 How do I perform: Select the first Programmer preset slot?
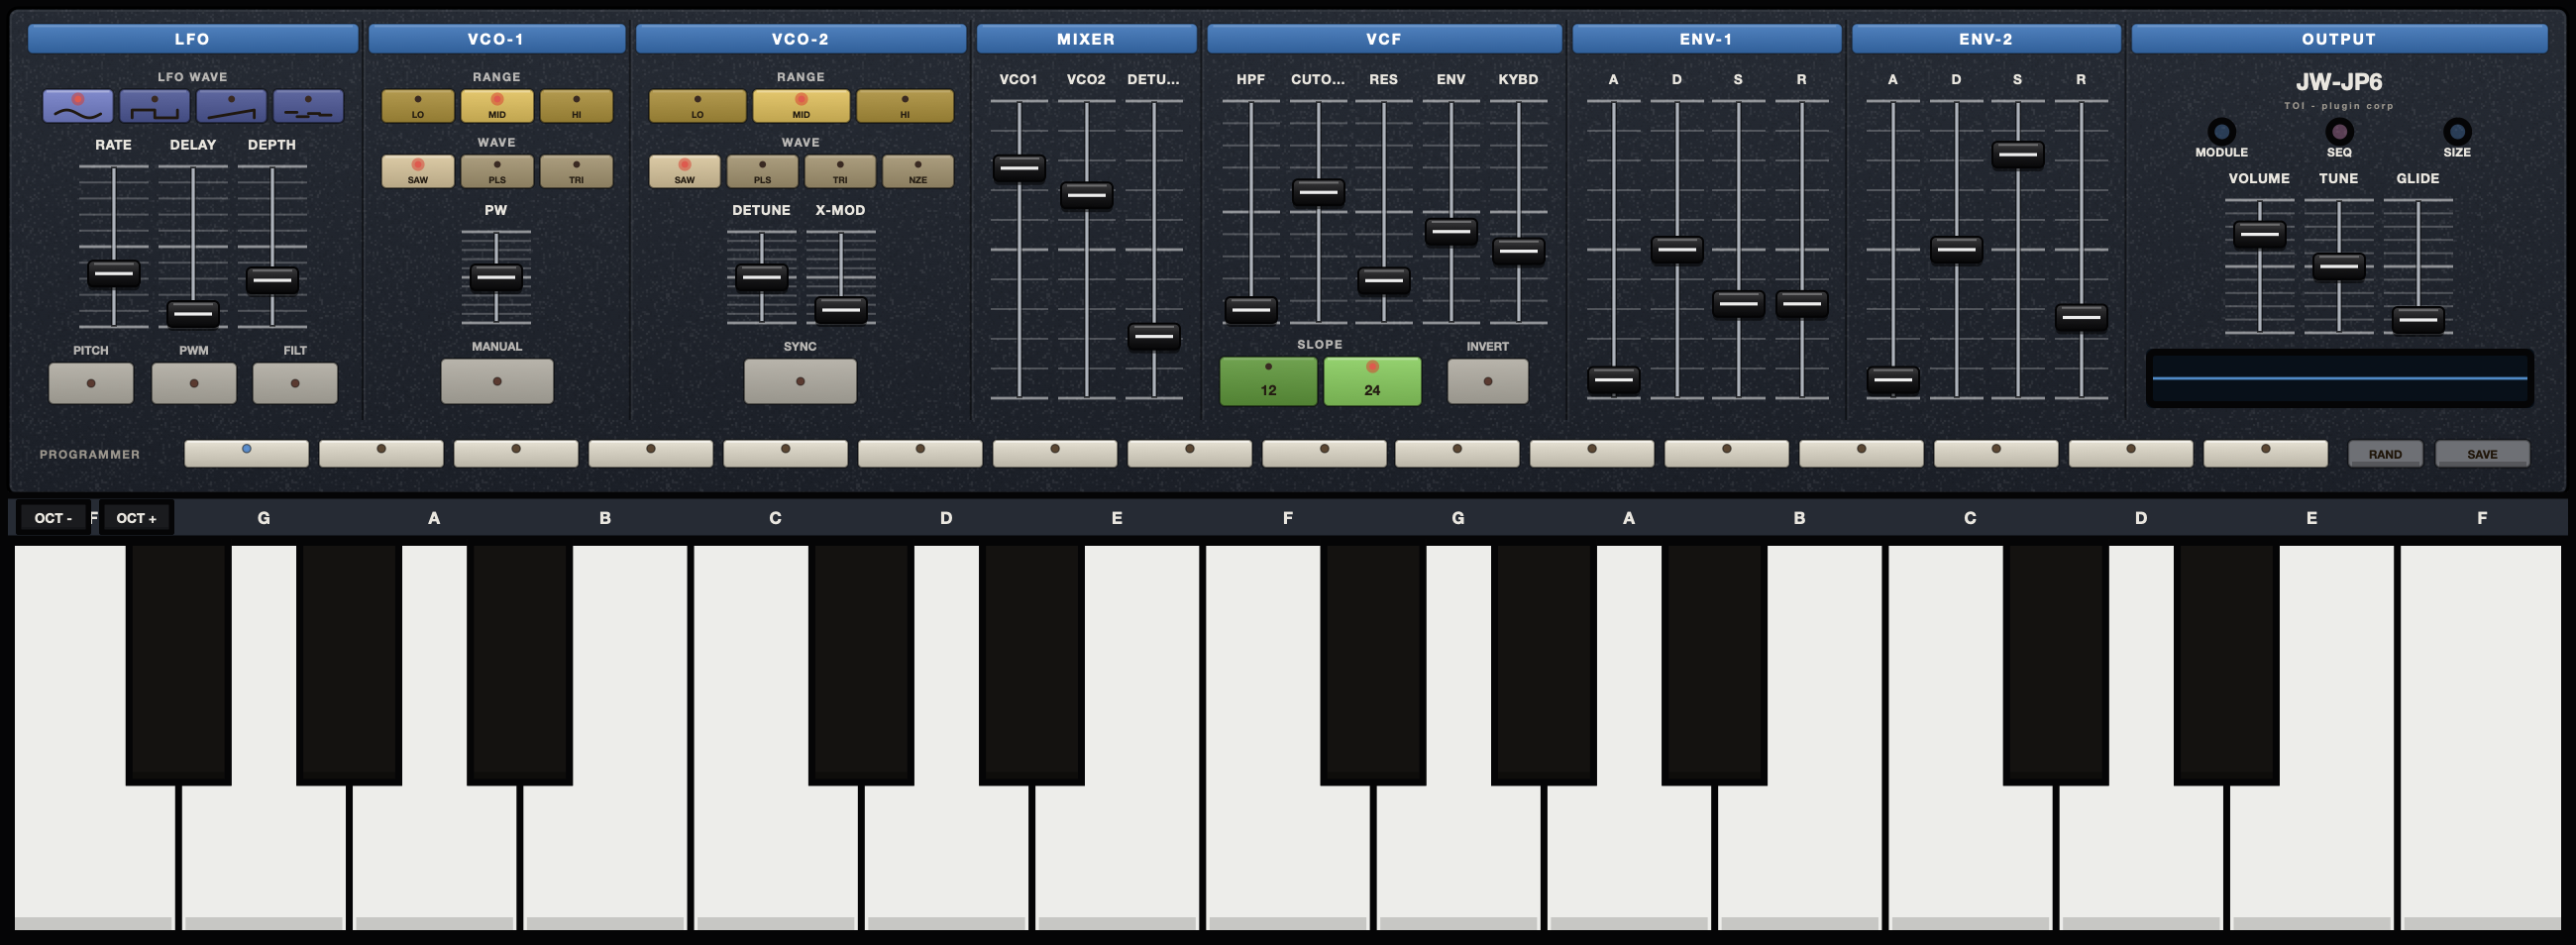(x=246, y=453)
